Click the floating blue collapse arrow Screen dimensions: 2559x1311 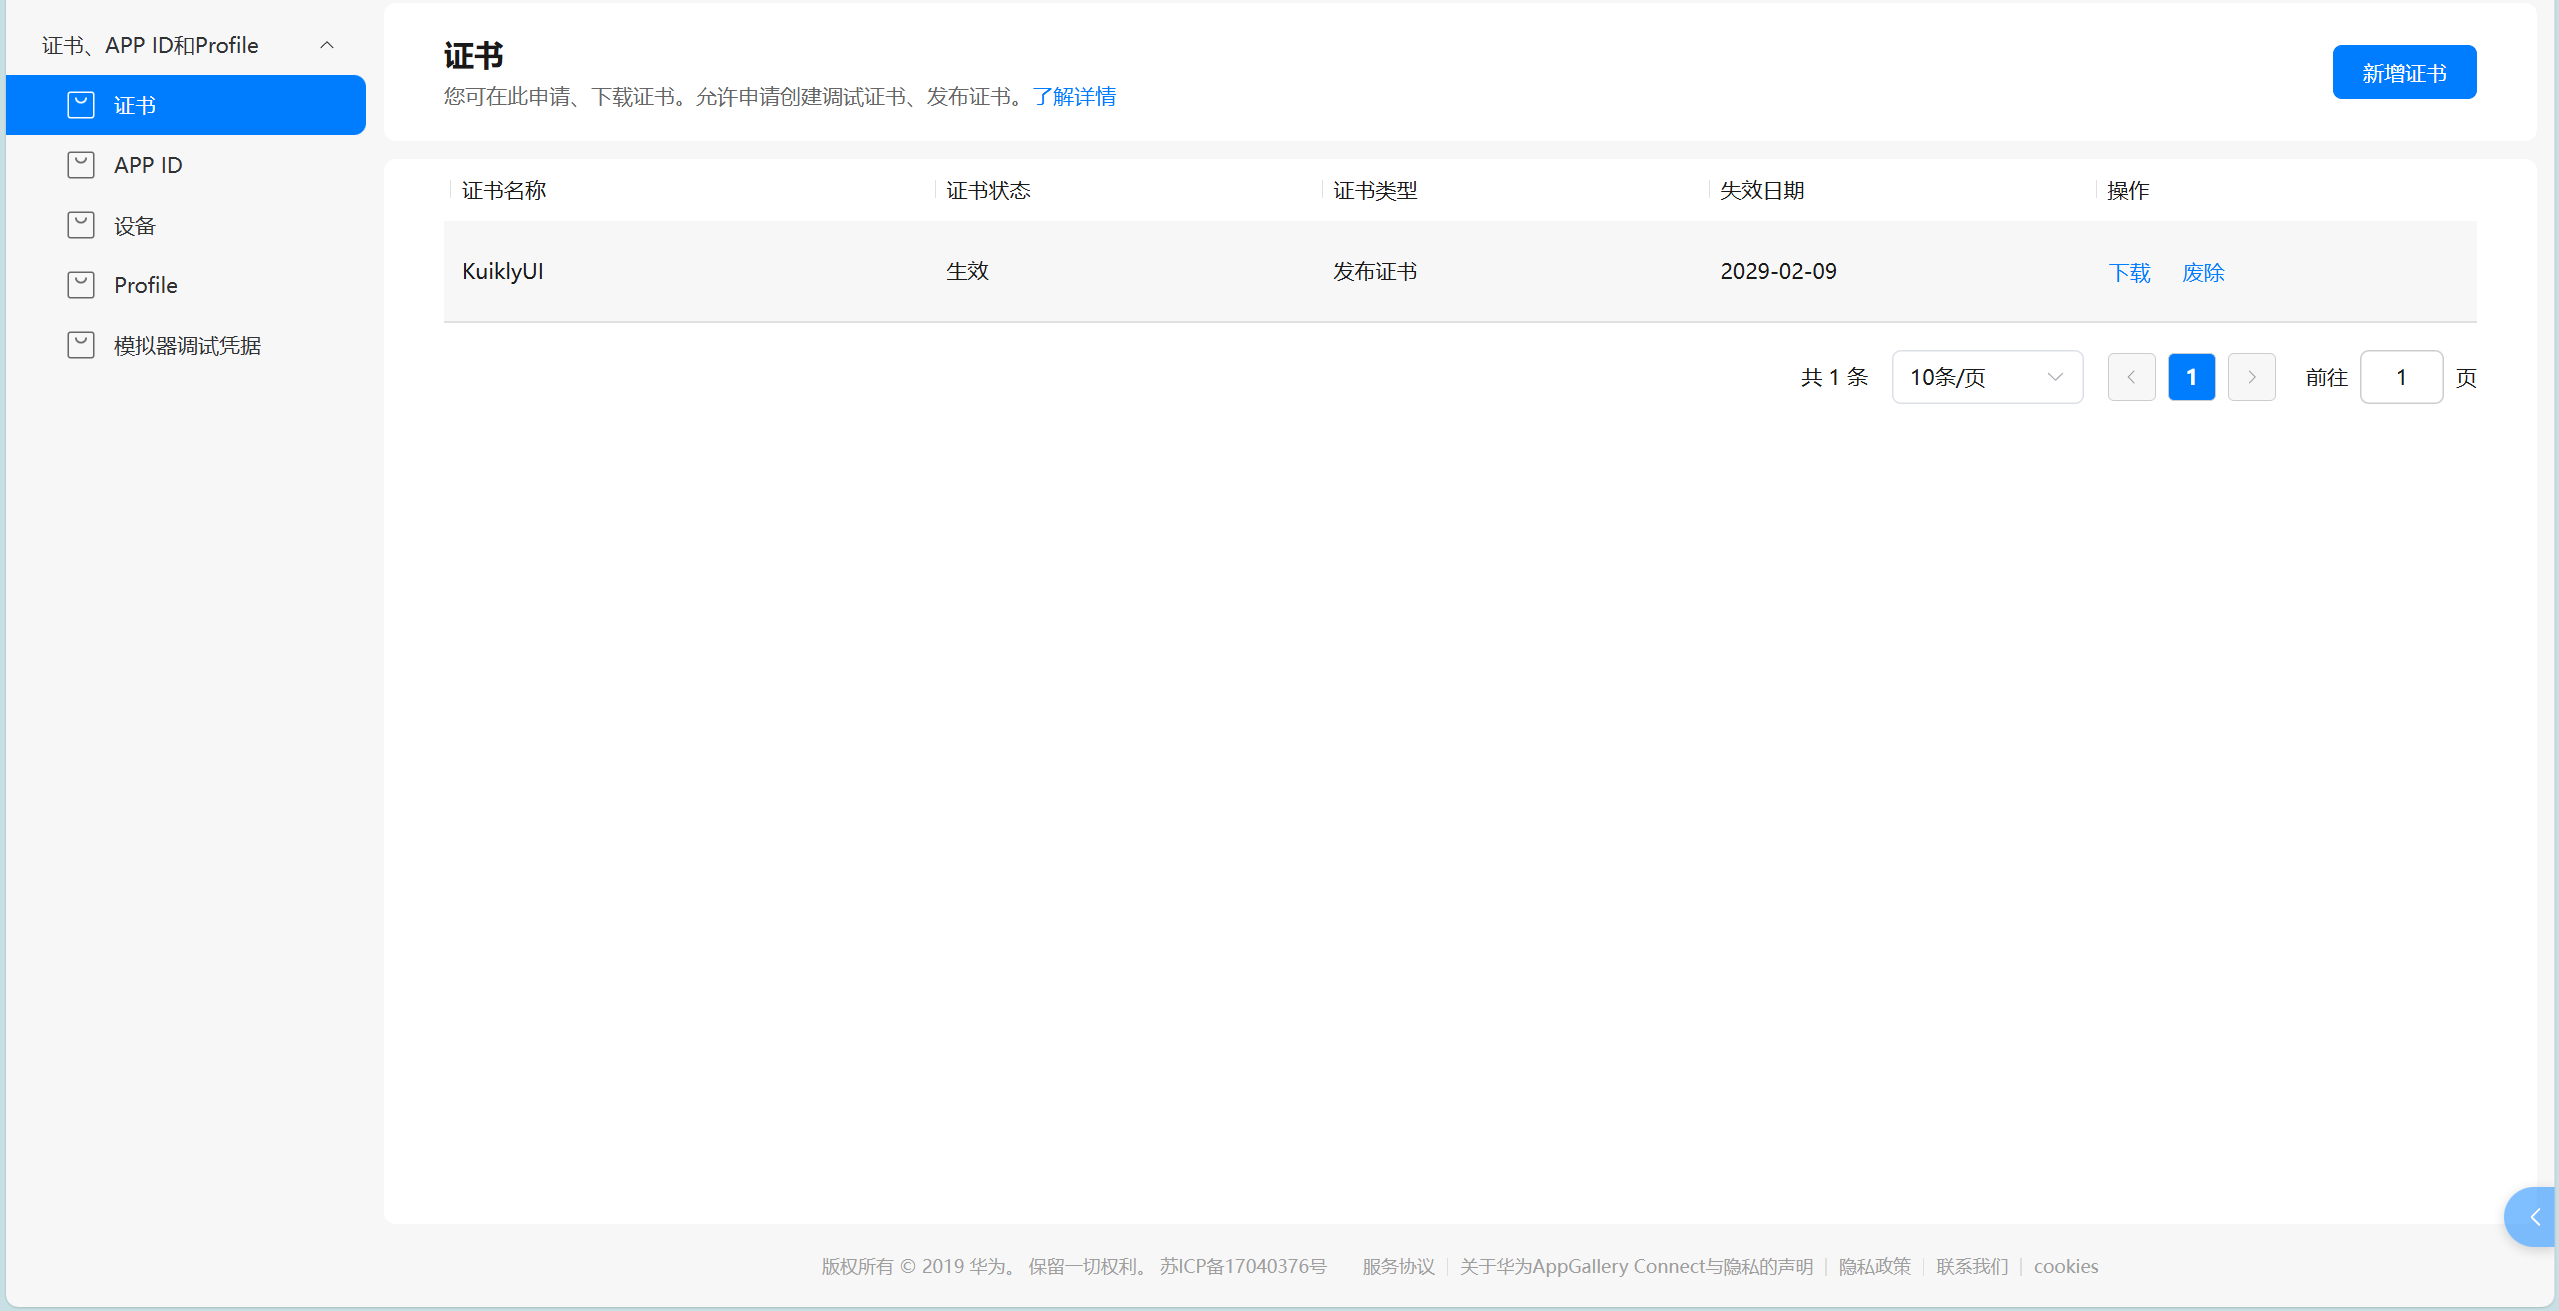pos(2533,1217)
